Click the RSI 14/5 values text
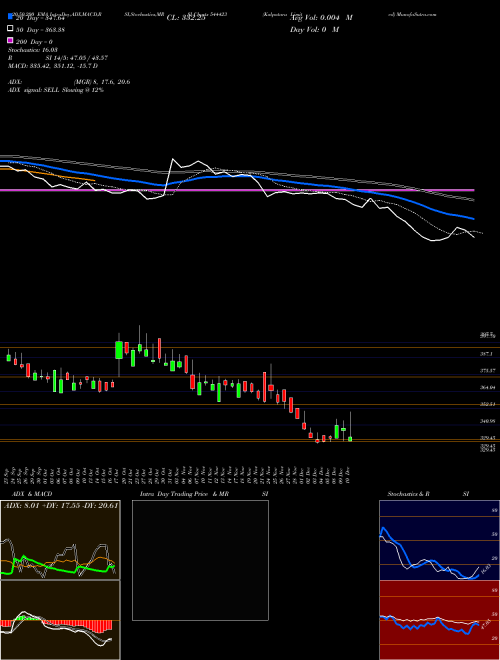 [76, 58]
